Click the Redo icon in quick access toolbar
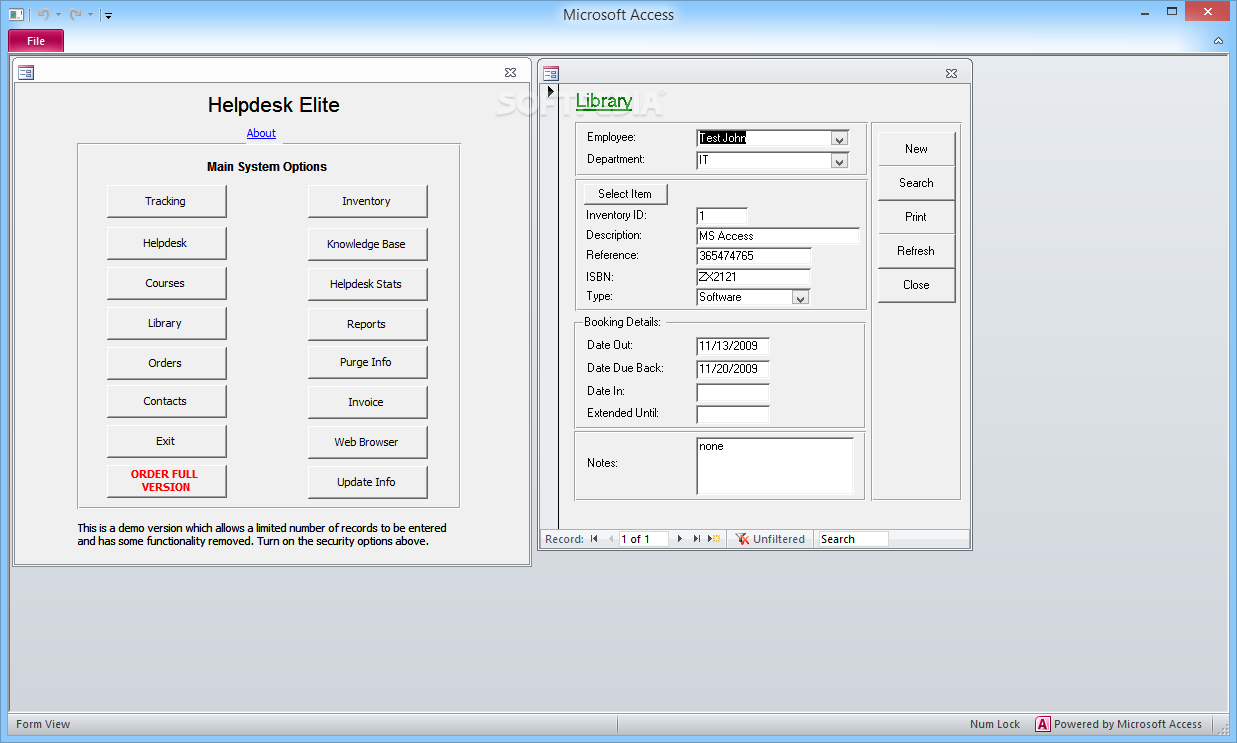1237x743 pixels. coord(75,14)
